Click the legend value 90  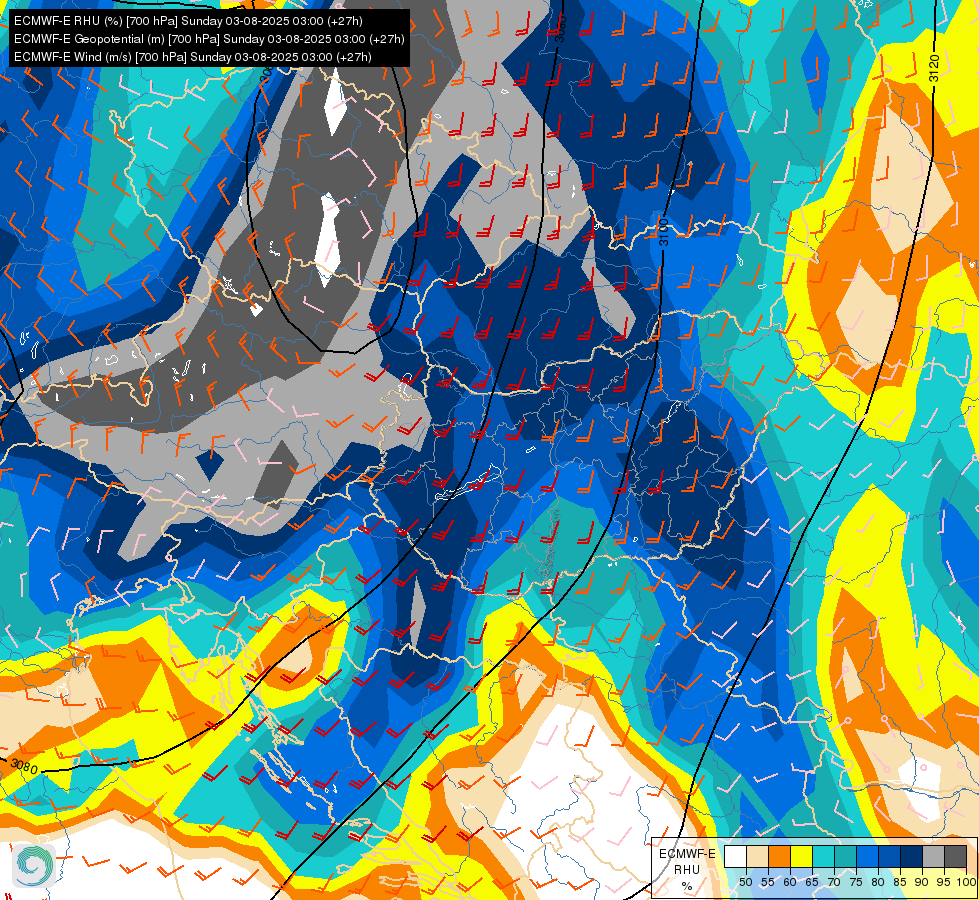click(x=922, y=882)
